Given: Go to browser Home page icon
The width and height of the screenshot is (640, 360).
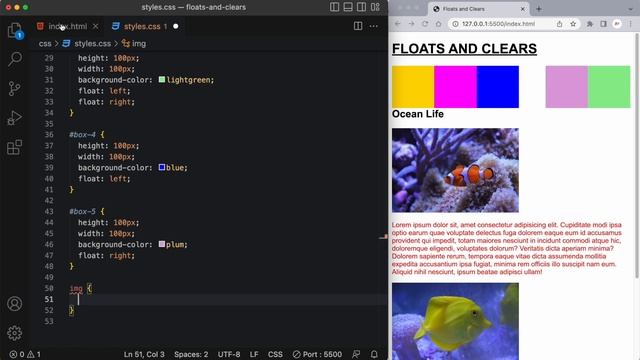Looking at the screenshot, I should [438, 24].
